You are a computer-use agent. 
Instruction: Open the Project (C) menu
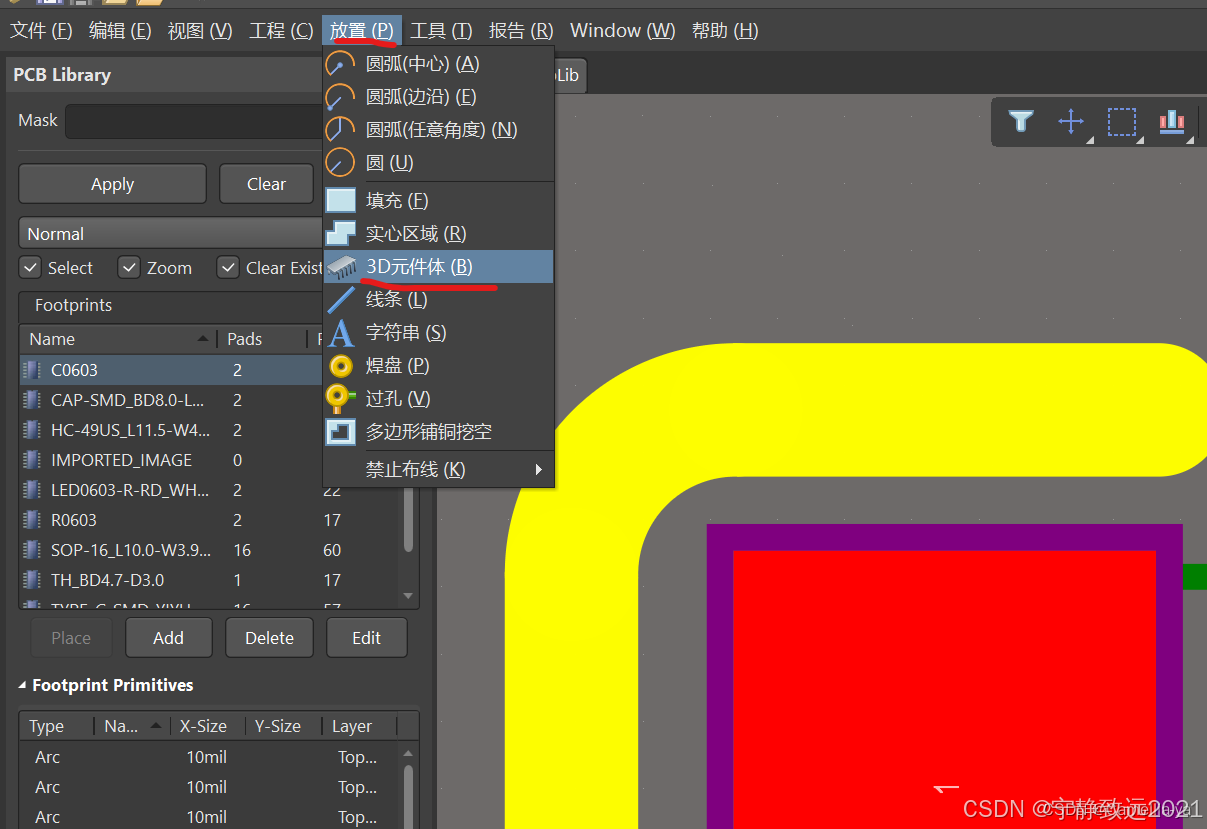280,31
